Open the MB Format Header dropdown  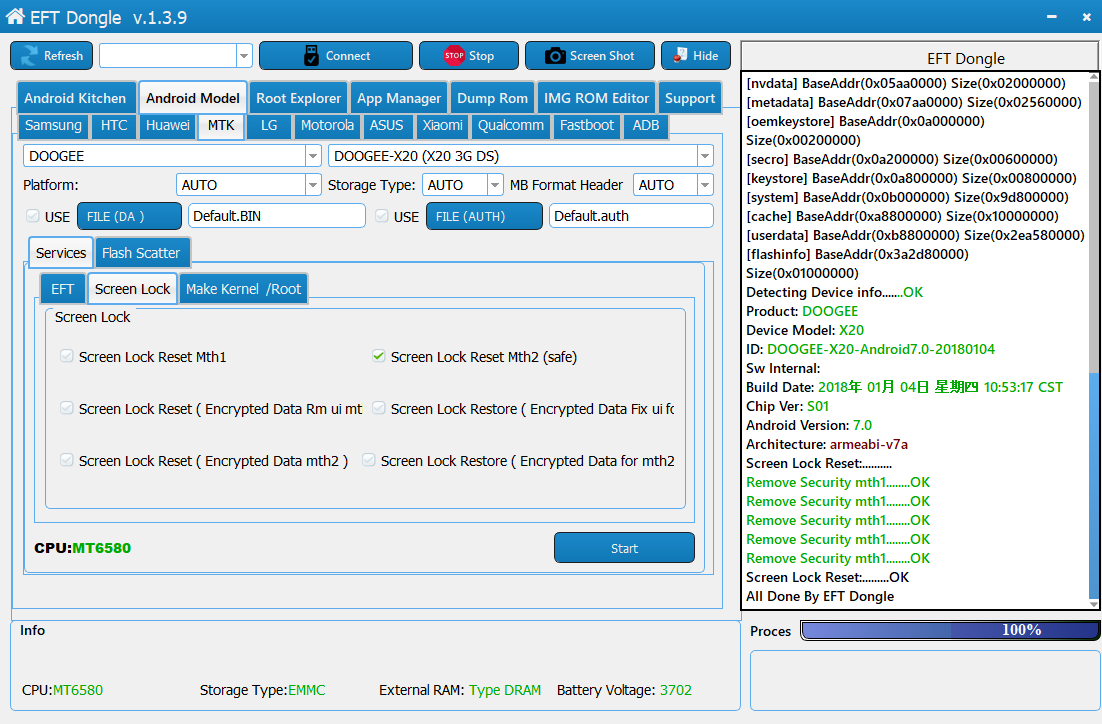click(x=705, y=185)
